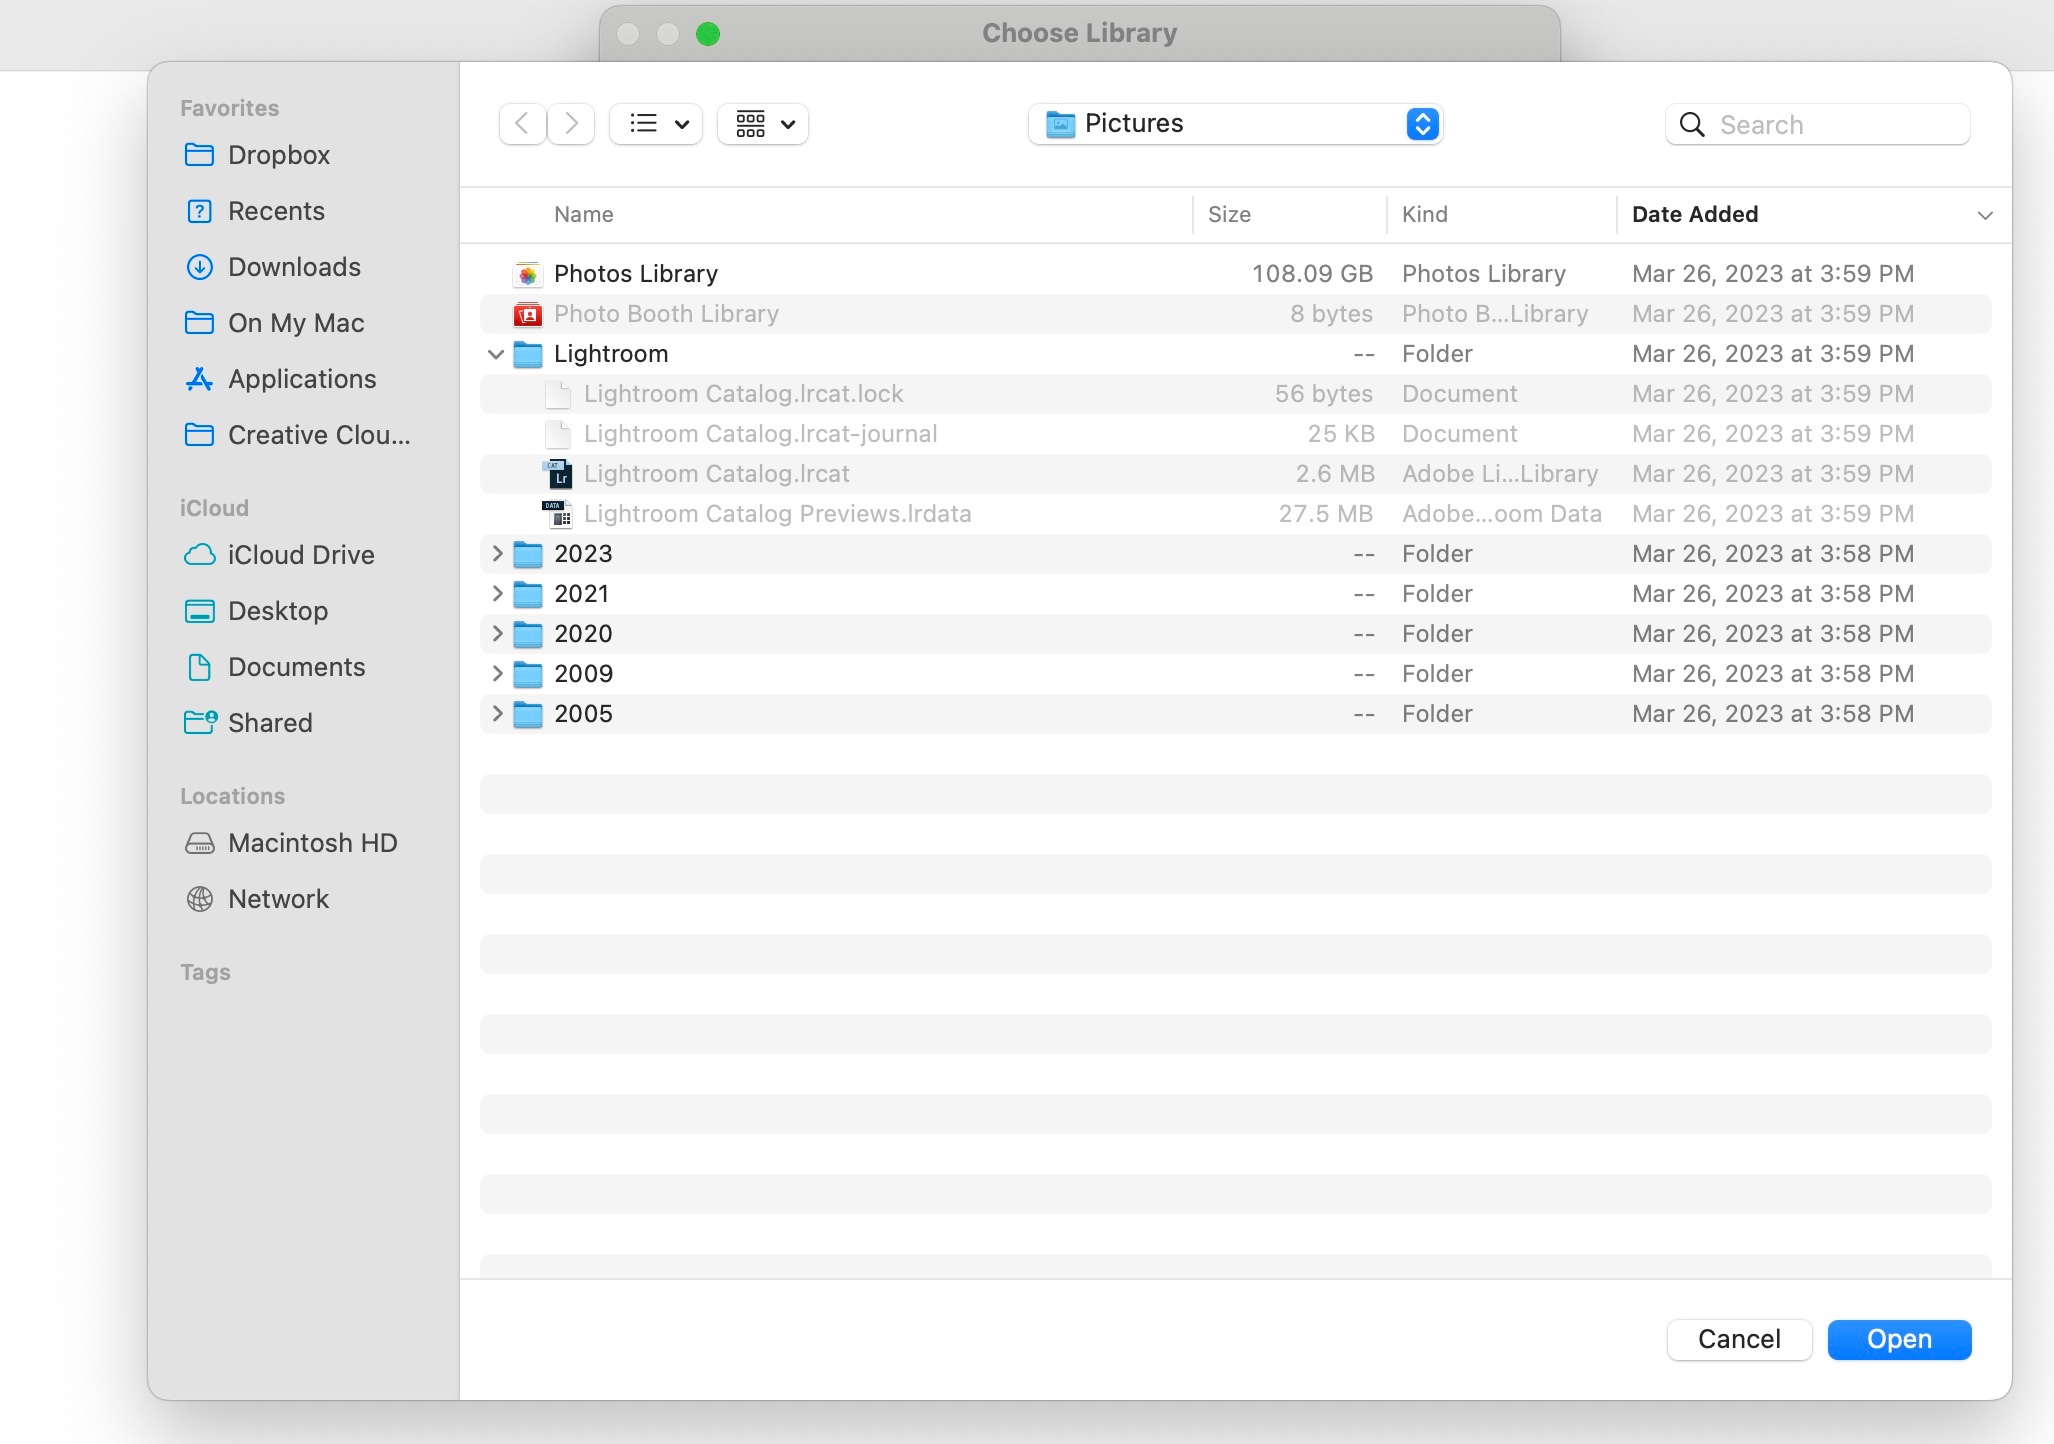Open the Pictures location popup
Image resolution: width=2054 pixels, height=1444 pixels.
[x=1236, y=124]
